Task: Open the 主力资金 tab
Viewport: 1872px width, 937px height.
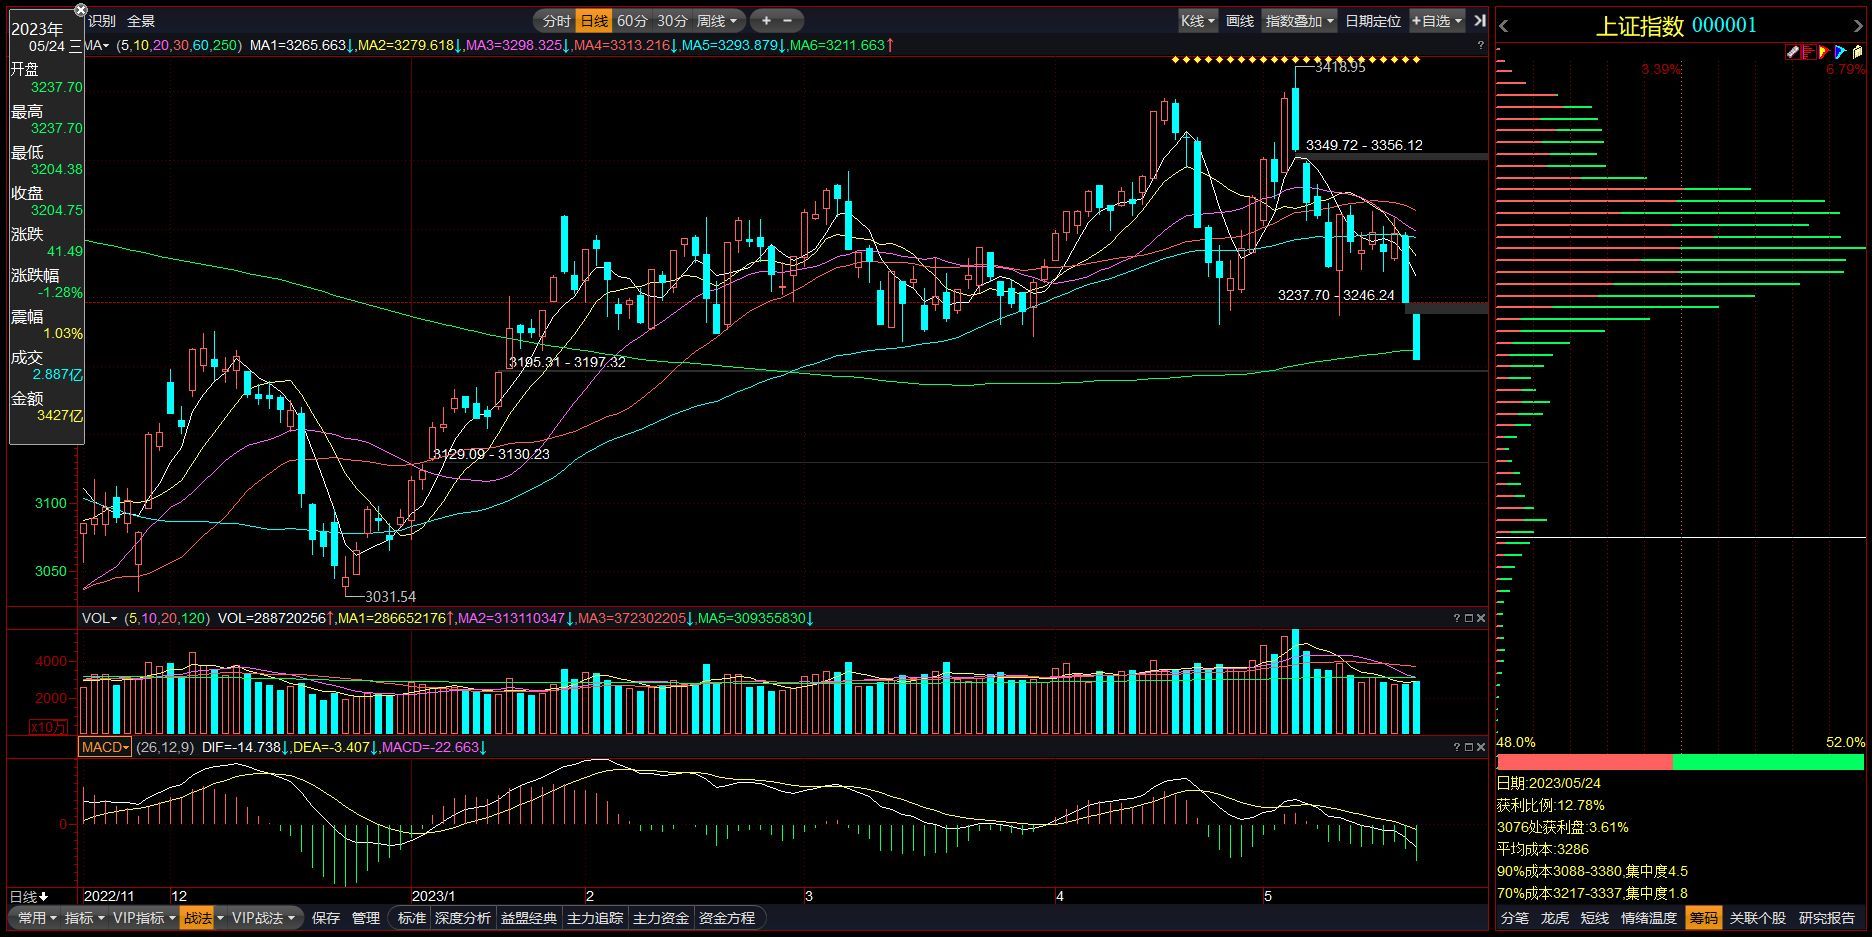Action: click(661, 918)
